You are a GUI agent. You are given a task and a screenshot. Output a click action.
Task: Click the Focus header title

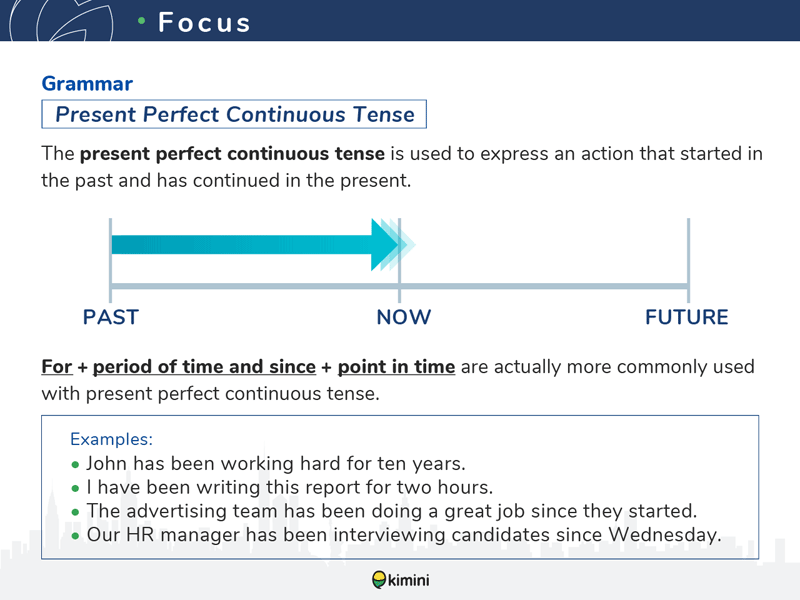click(x=204, y=22)
